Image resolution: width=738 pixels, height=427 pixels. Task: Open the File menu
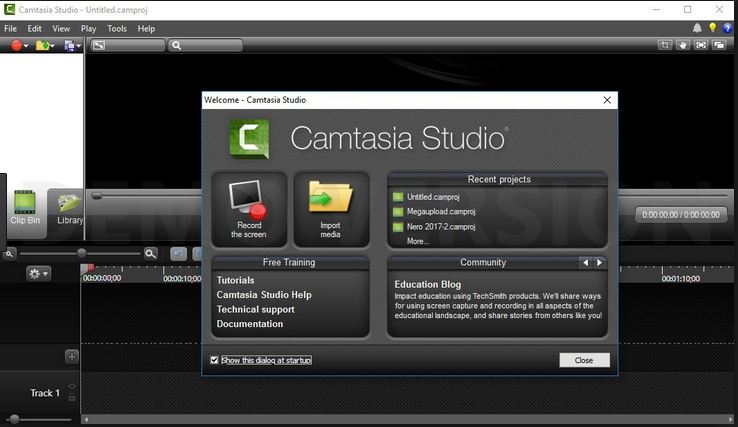[10, 29]
